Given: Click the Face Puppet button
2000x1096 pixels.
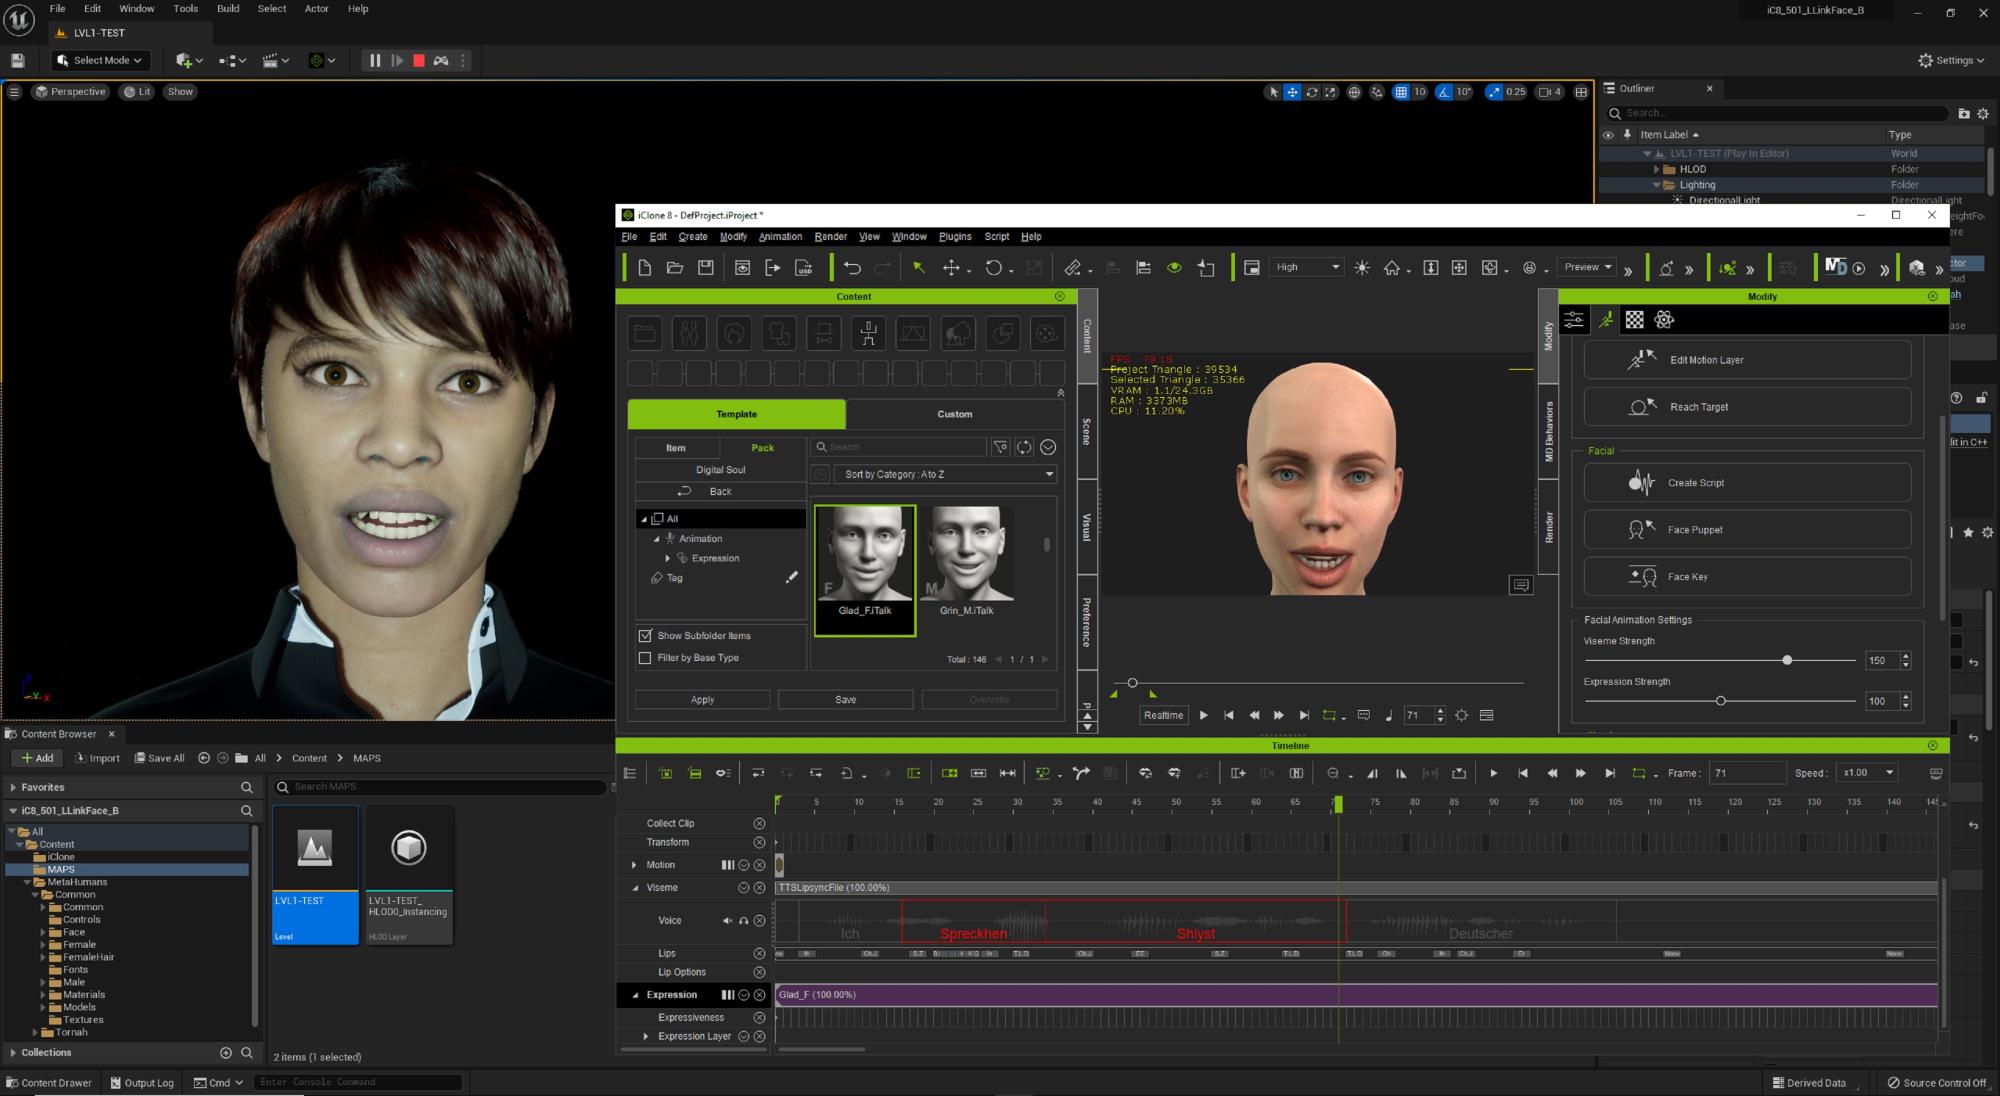Looking at the screenshot, I should pyautogui.click(x=1747, y=530).
